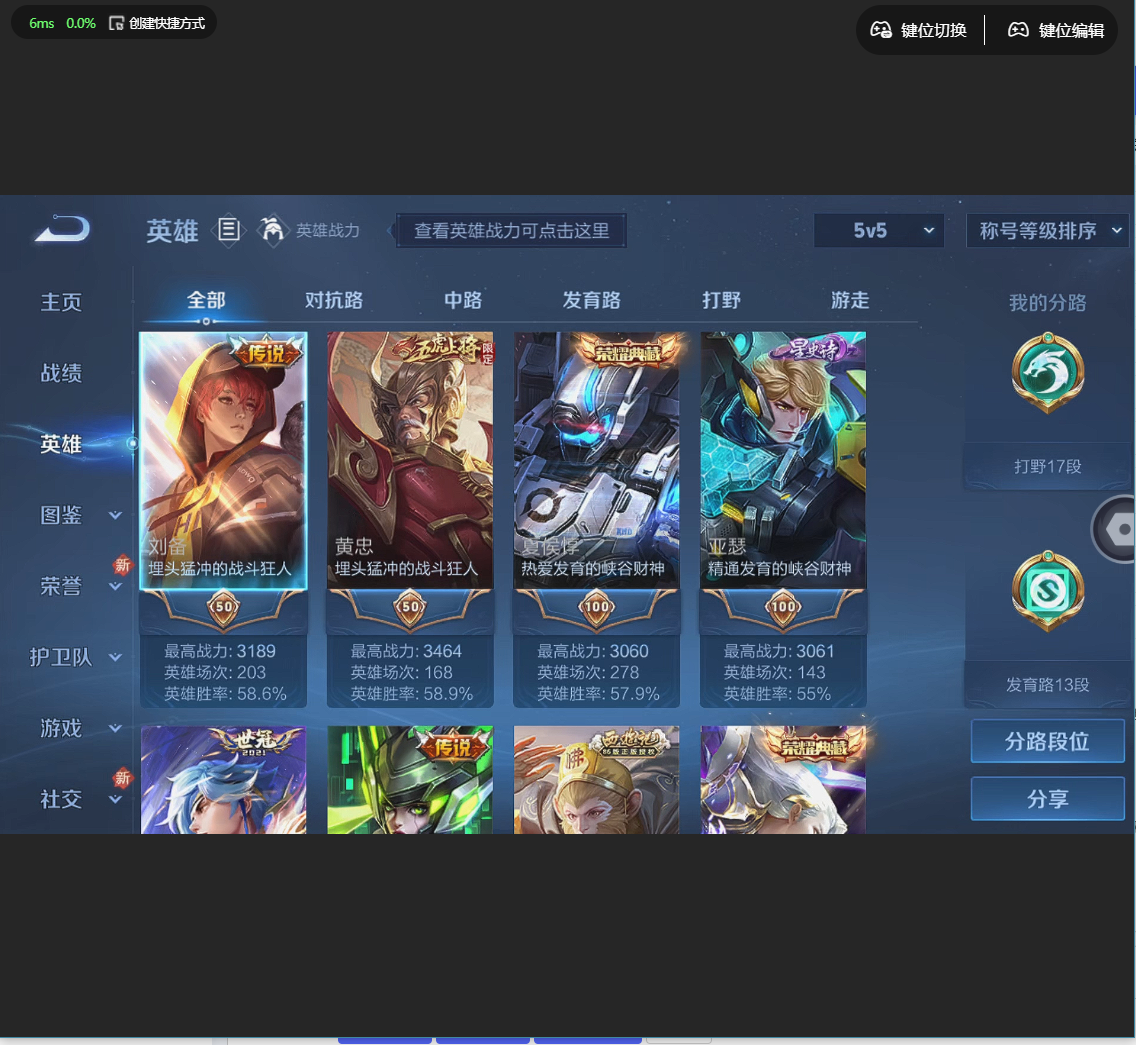Expand the 荣誉 sidebar chevron

point(115,586)
